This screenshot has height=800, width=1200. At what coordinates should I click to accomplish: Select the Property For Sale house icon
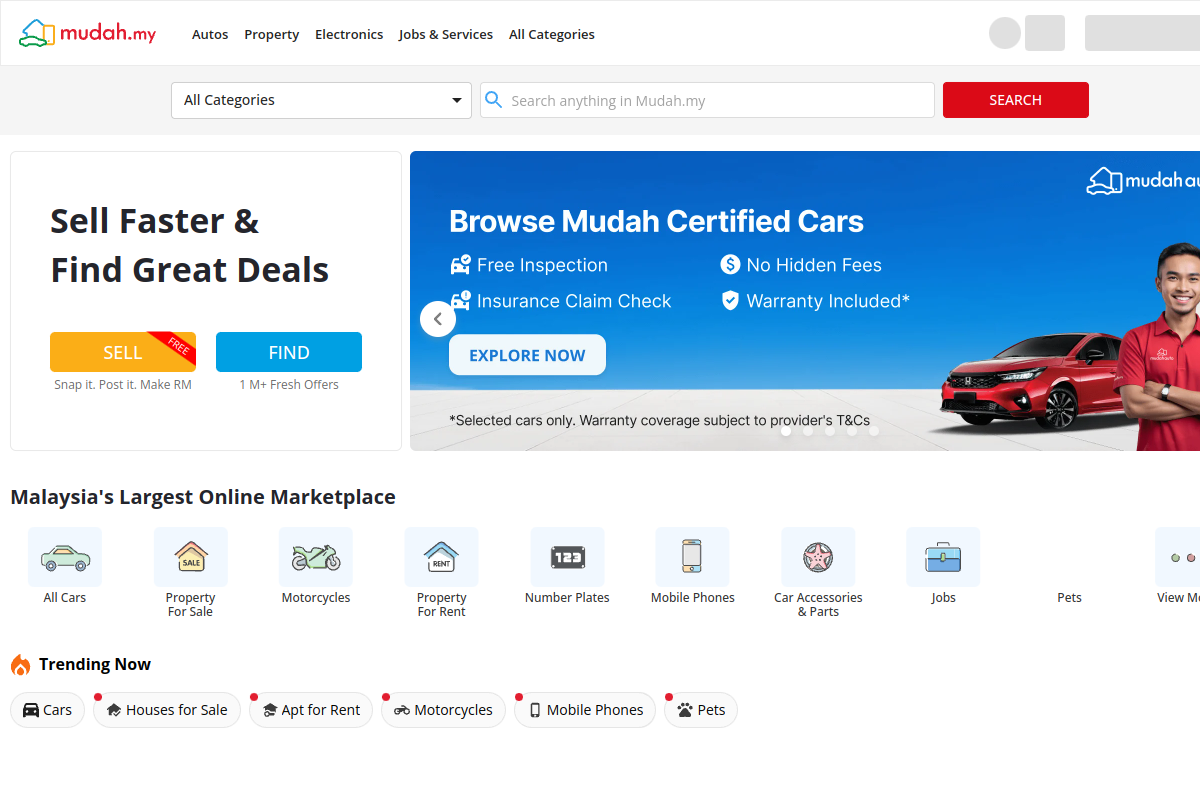pos(191,557)
